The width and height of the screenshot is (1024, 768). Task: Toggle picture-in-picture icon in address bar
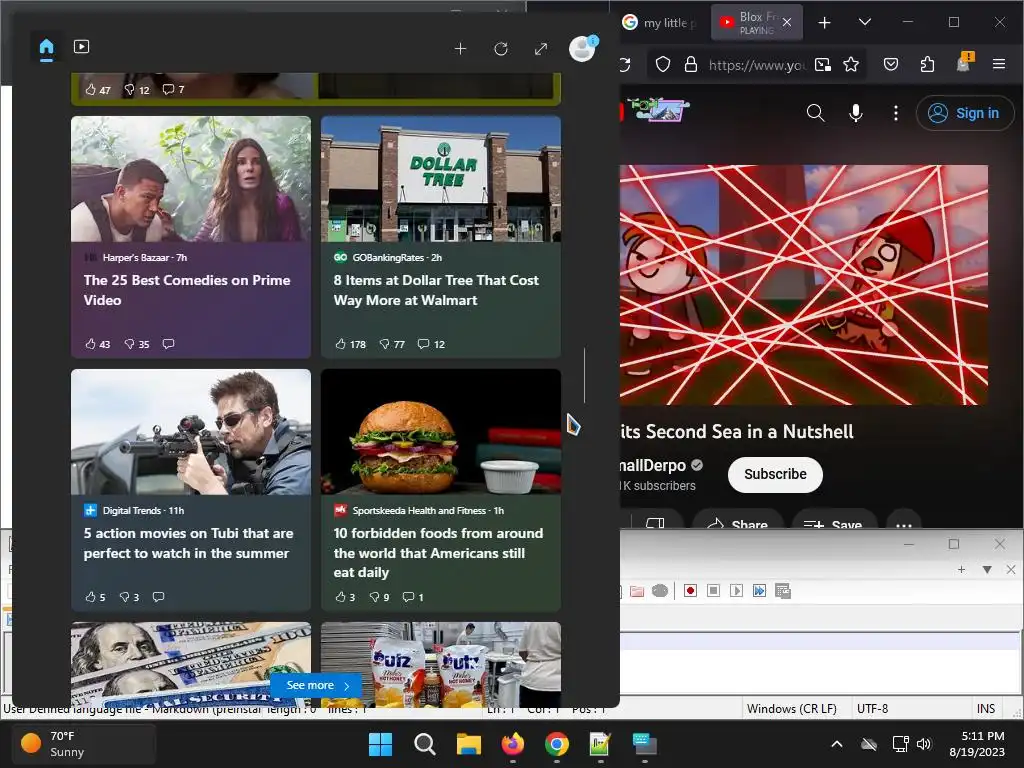tap(823, 64)
